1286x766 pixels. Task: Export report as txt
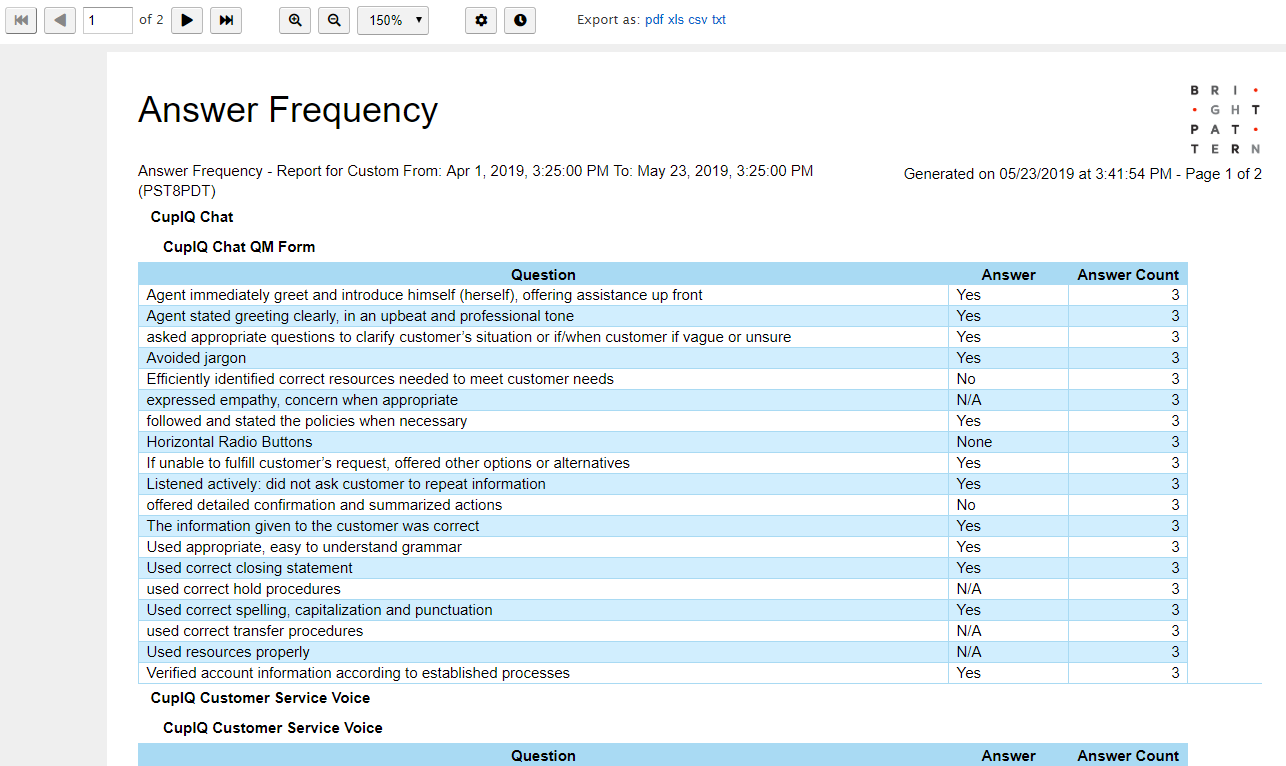tap(719, 20)
